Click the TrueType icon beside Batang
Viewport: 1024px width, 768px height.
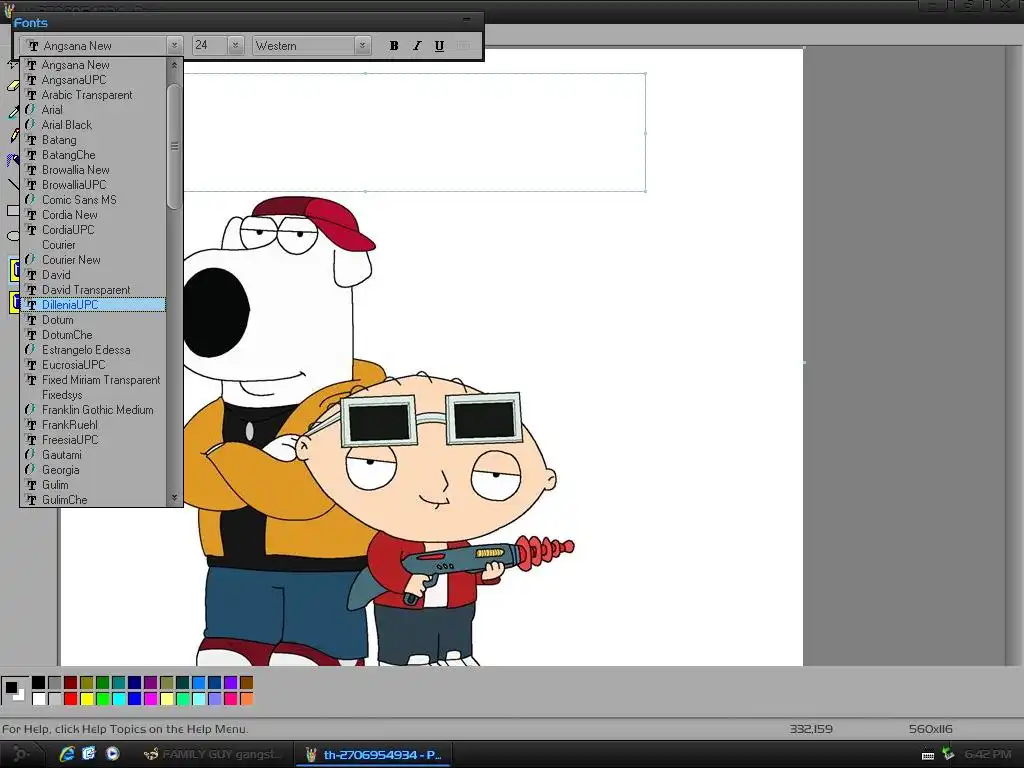click(31, 140)
